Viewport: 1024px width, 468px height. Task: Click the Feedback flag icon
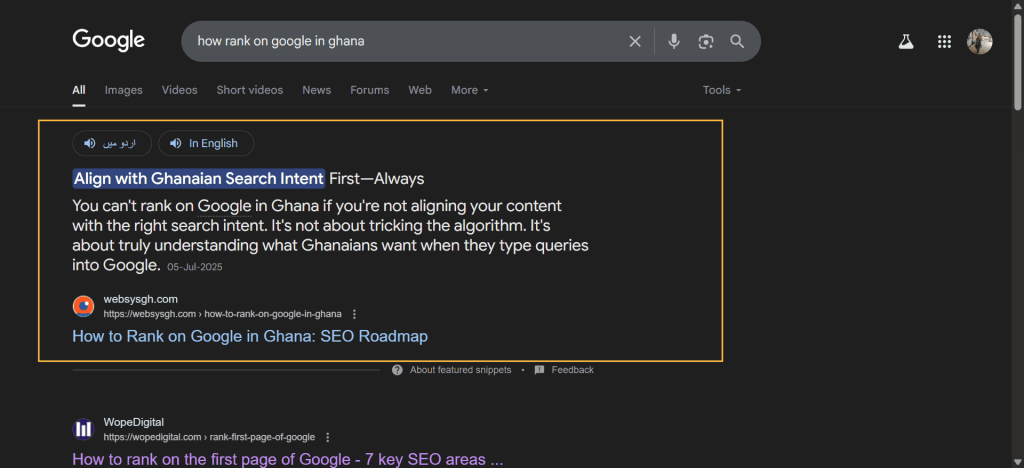click(539, 370)
